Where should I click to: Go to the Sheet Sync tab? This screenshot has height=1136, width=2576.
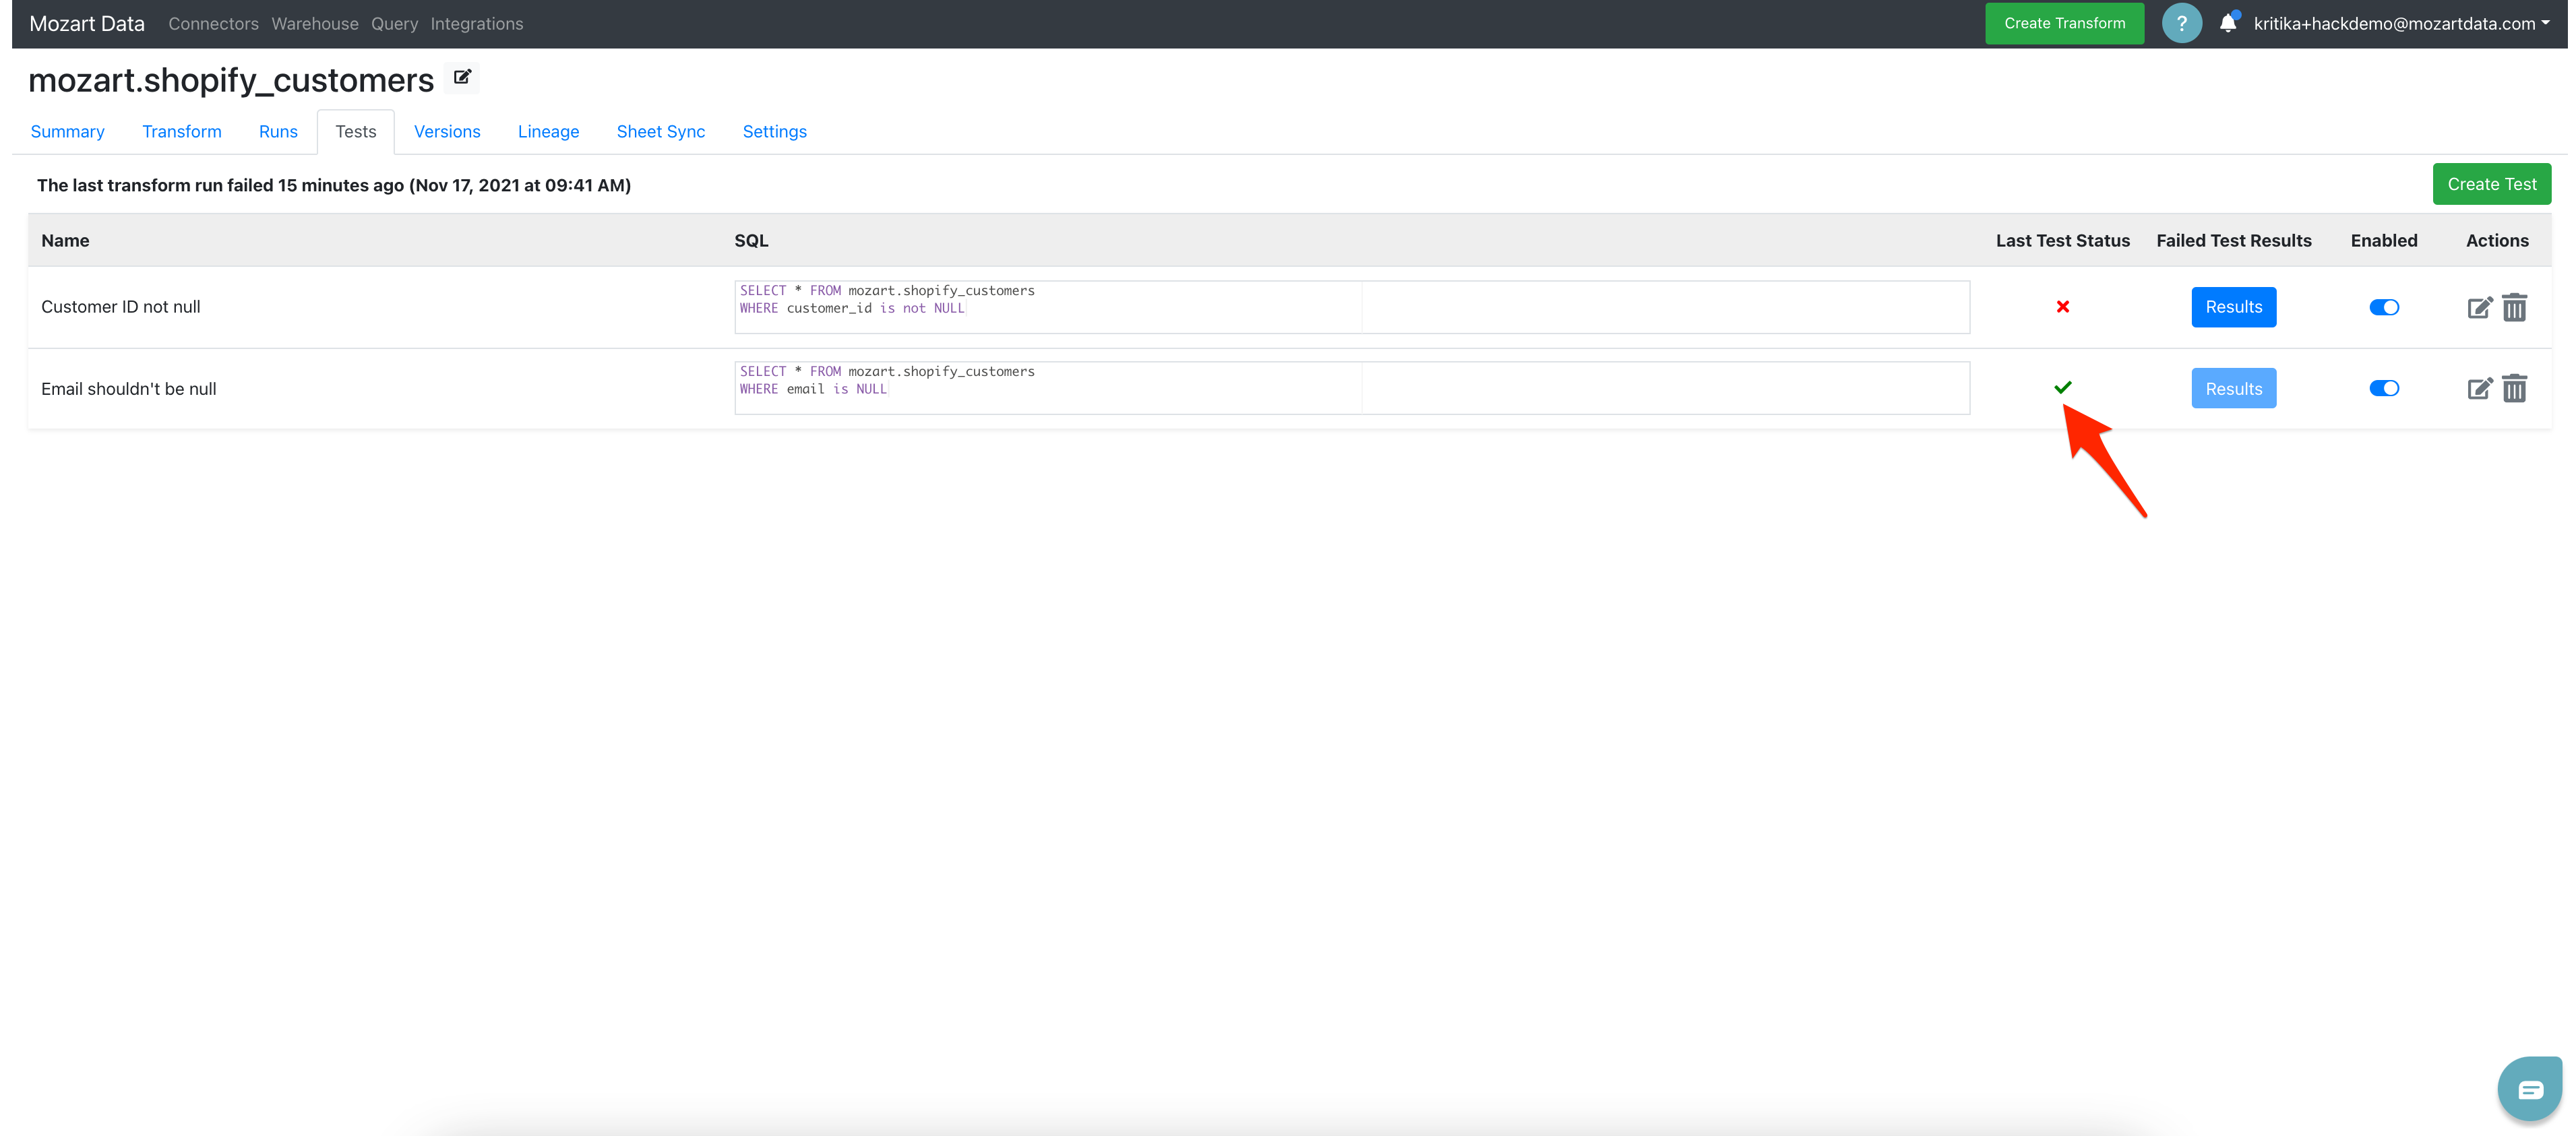(660, 131)
